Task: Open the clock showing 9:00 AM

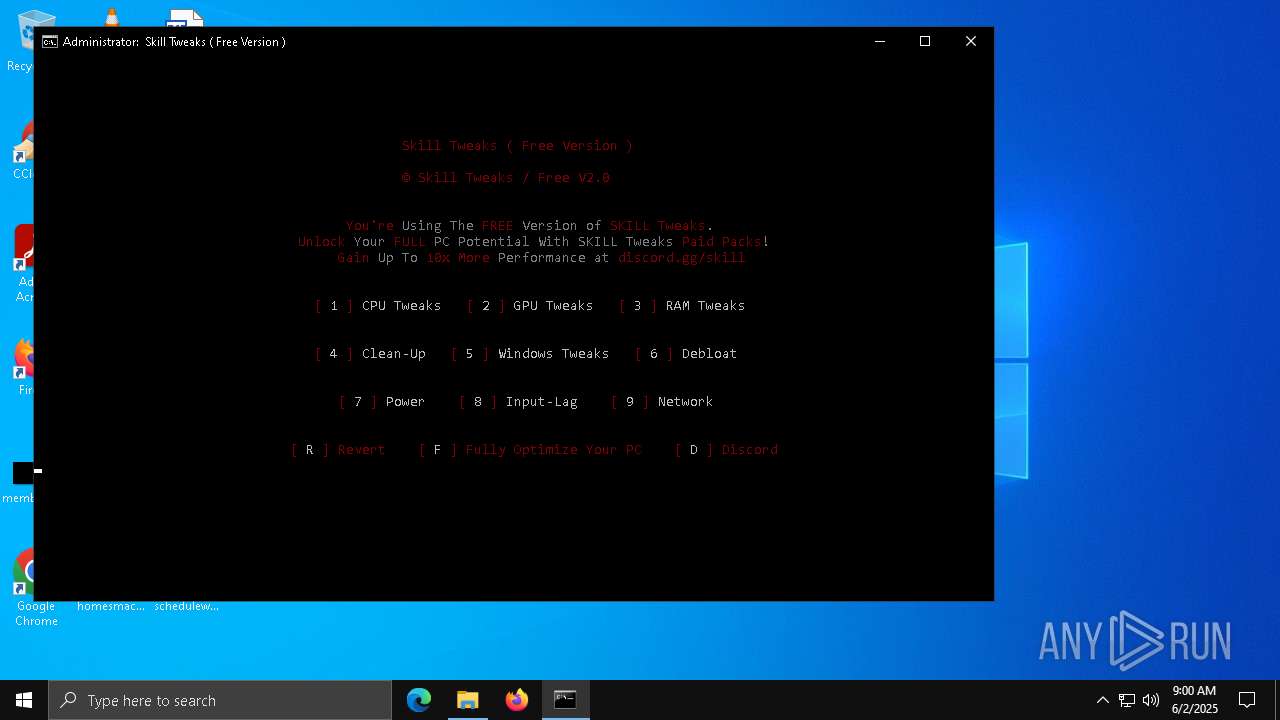Action: point(1194,700)
